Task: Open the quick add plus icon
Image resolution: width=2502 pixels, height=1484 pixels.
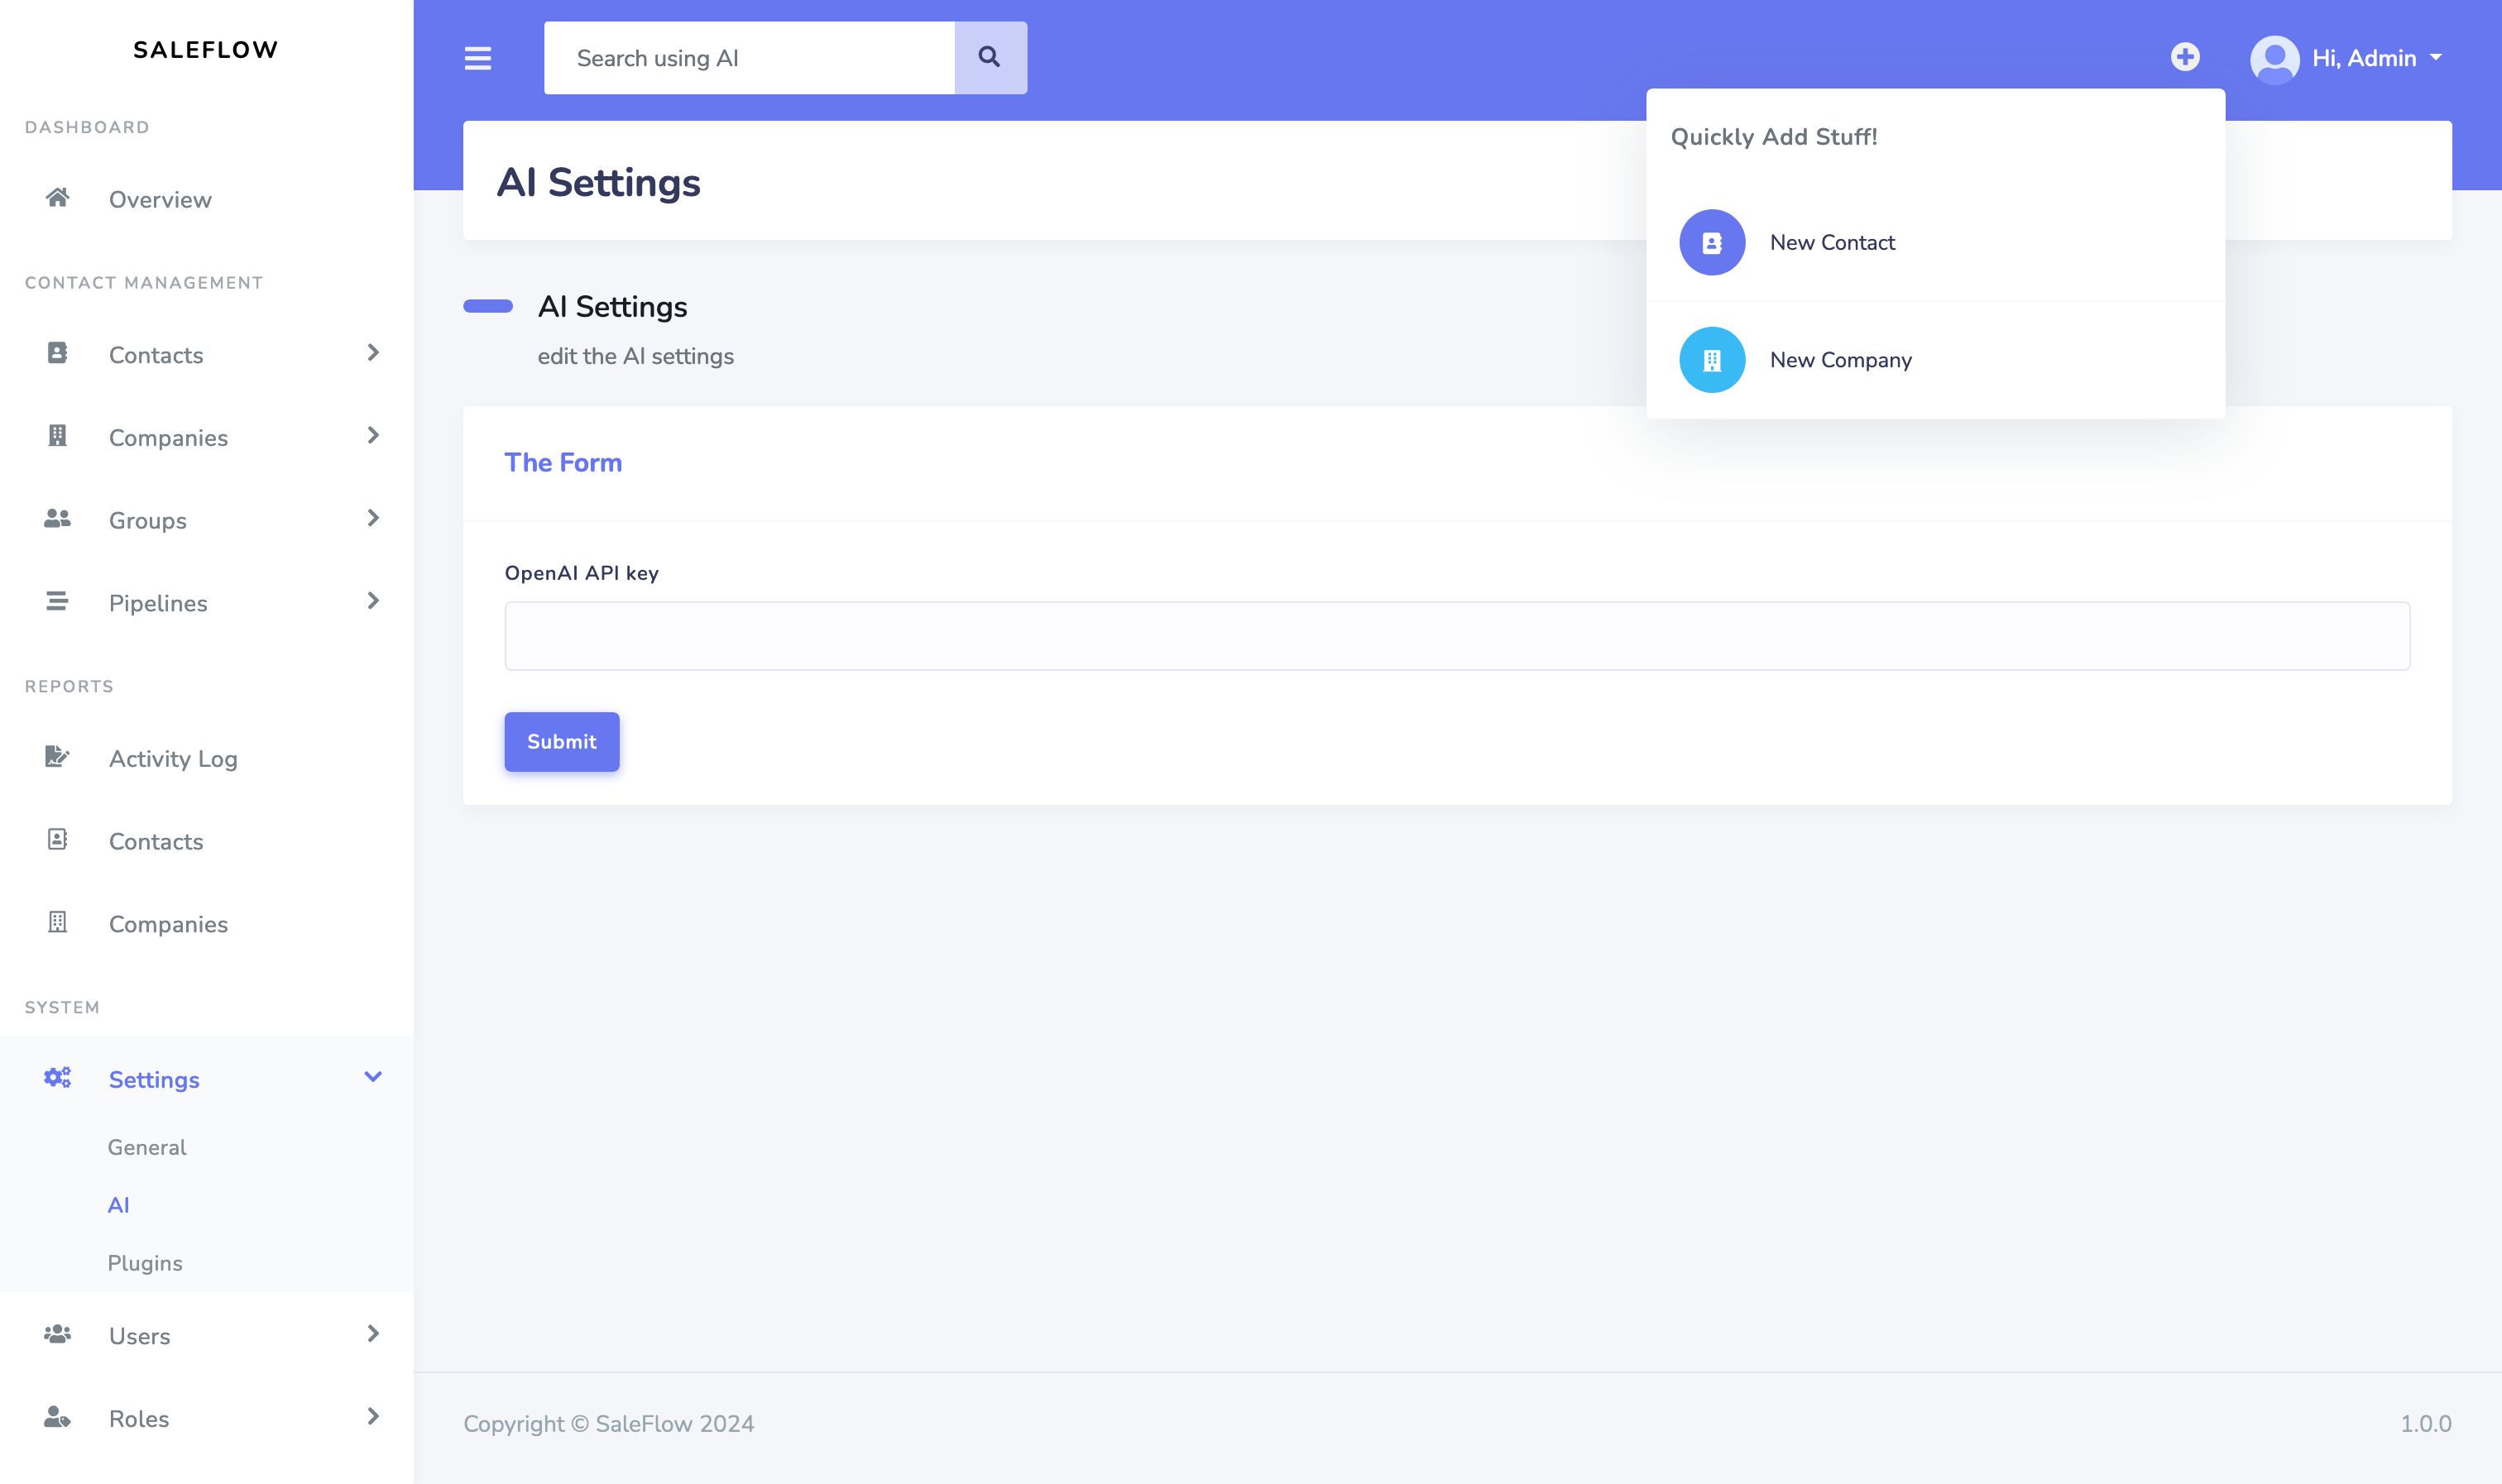Action: click(x=2185, y=57)
